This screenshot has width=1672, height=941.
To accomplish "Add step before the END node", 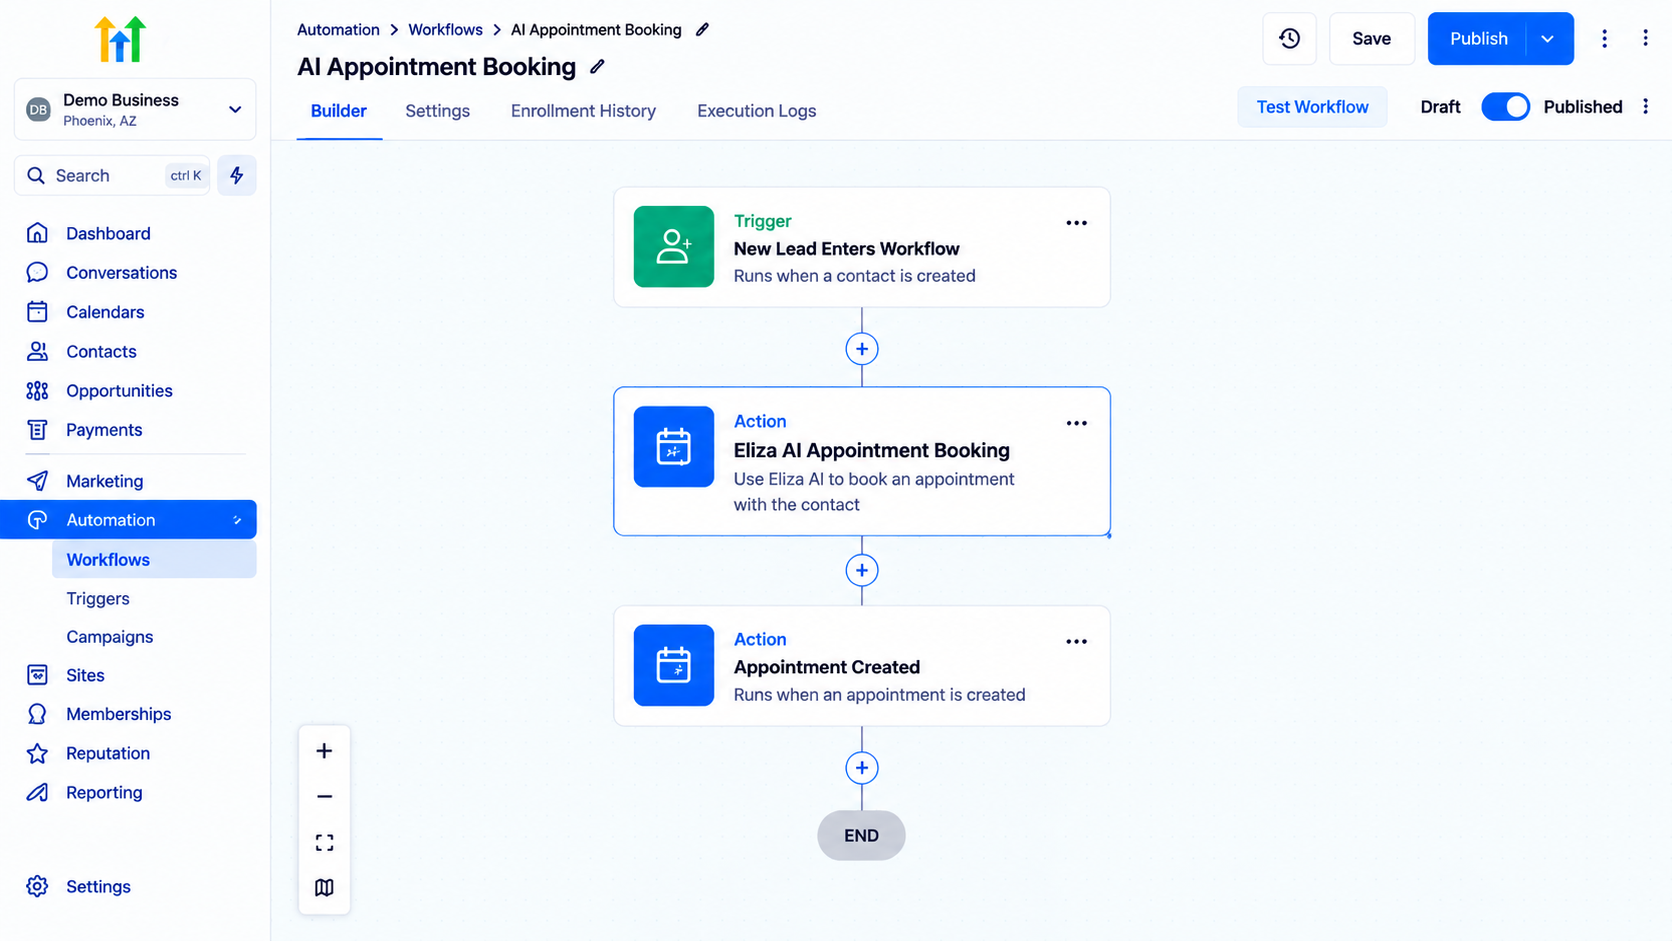I will (x=862, y=768).
